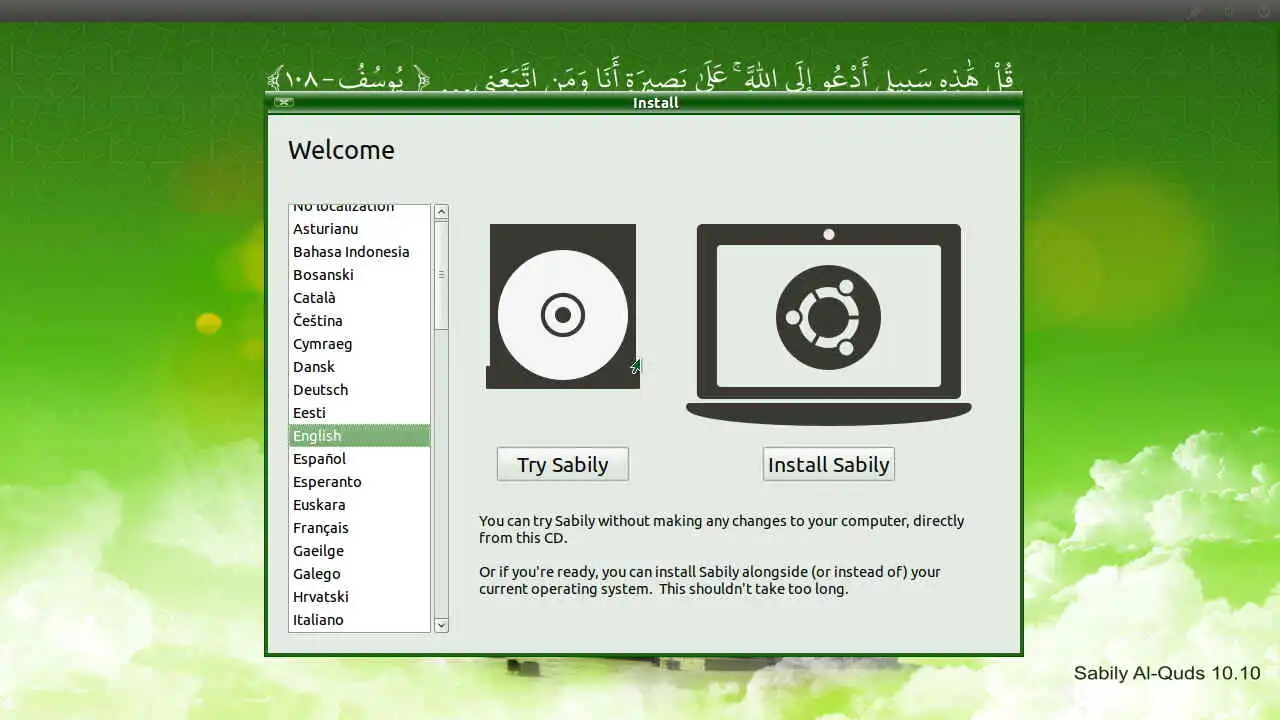1280x720 pixels.
Task: Click the language list scroll down arrow
Action: tap(441, 625)
